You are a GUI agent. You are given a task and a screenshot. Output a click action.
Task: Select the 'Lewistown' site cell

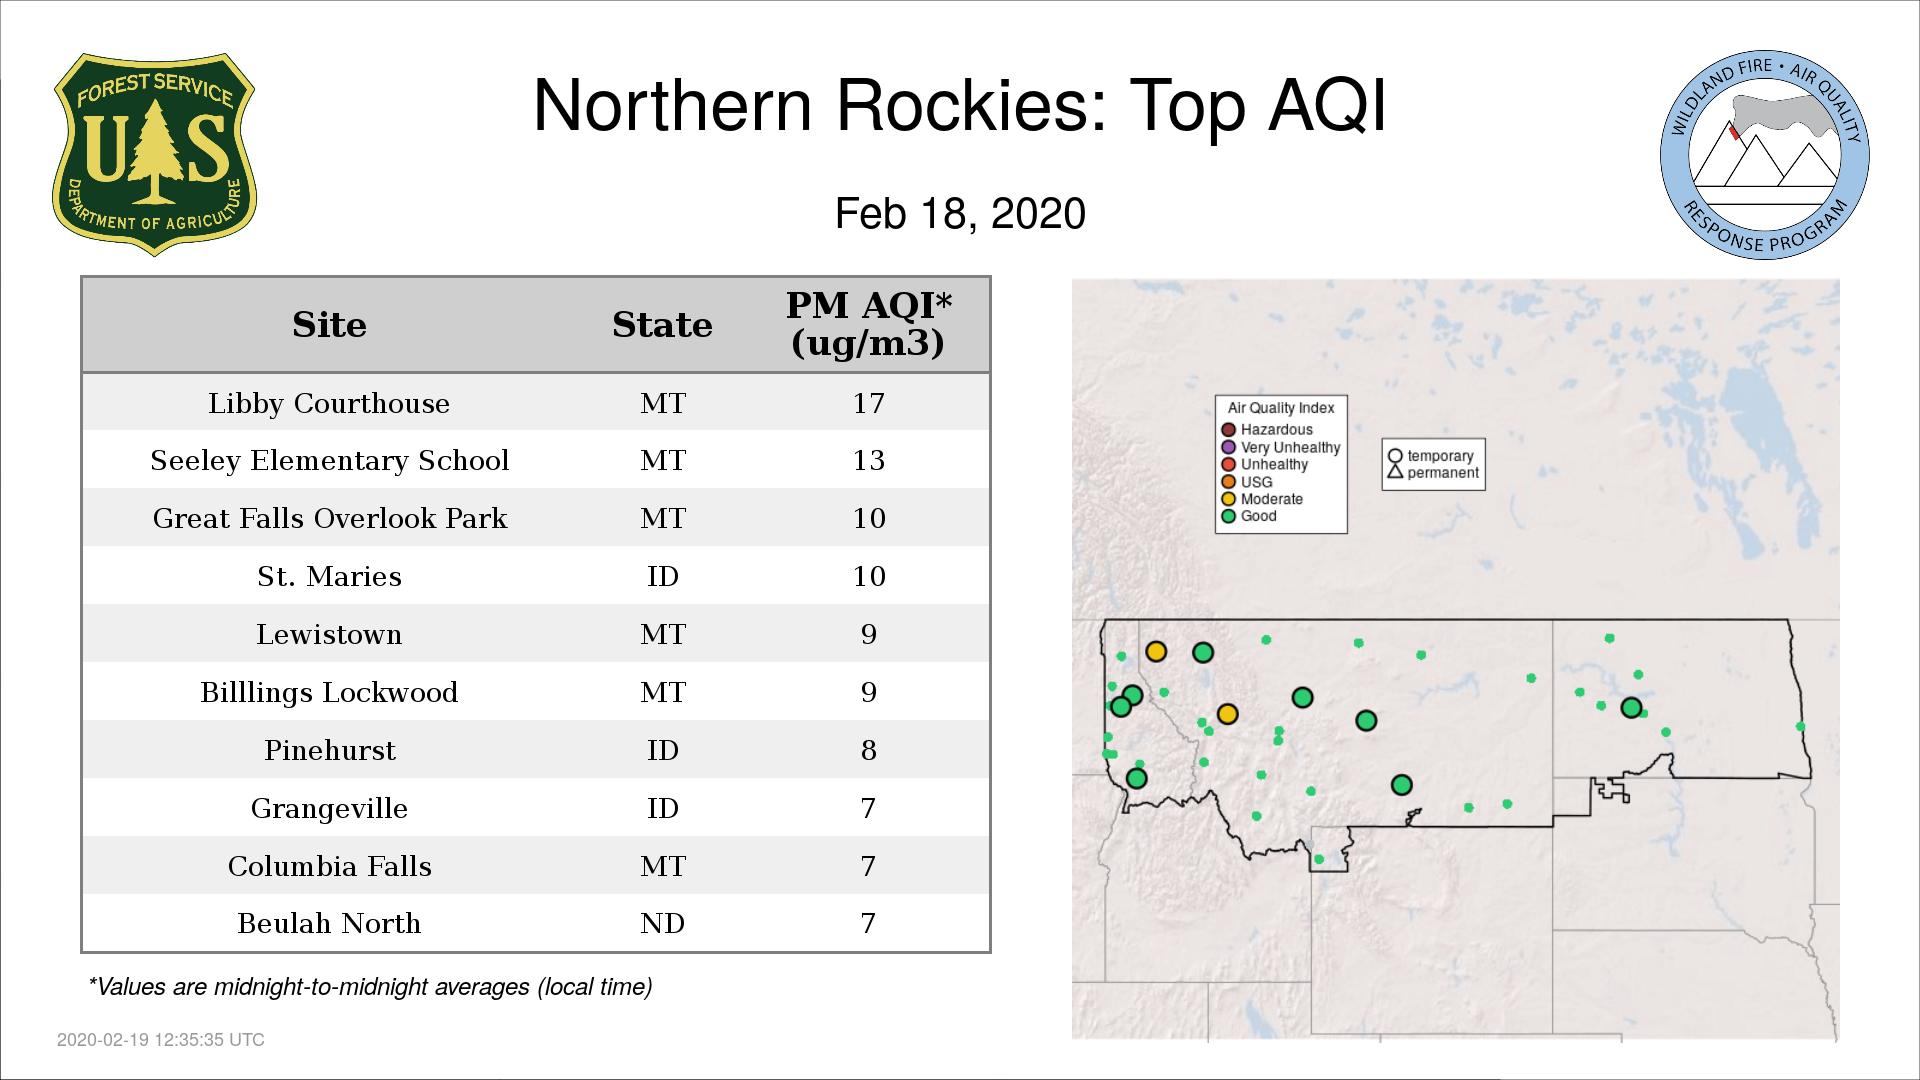tap(329, 635)
